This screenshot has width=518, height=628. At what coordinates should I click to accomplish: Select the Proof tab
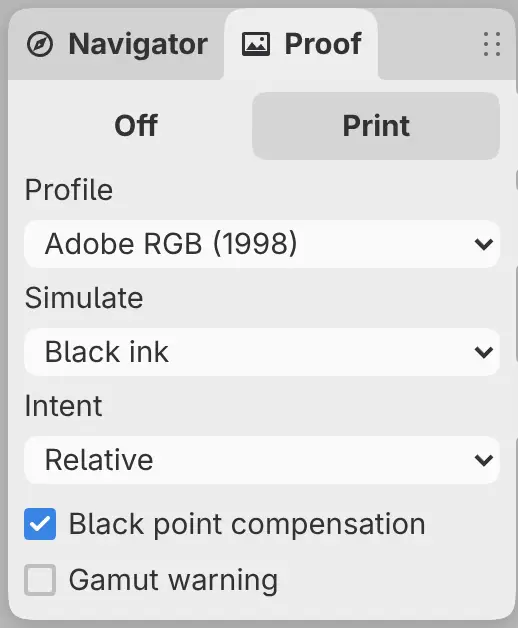[x=301, y=44]
